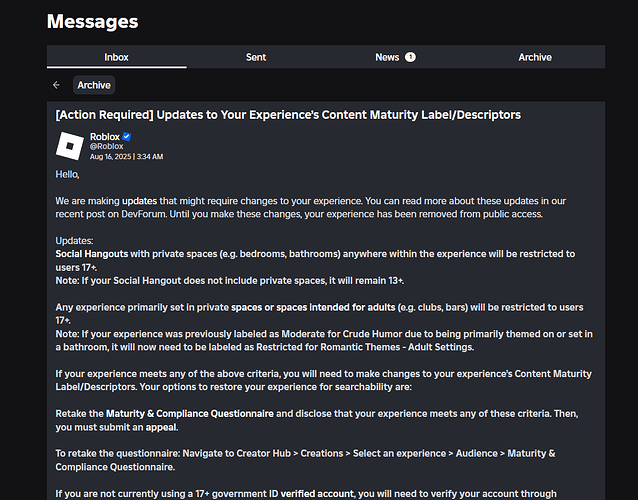
Task: Click the timestamp "Aug 16, 2025 | 3:34 AM"
Action: 127,157
